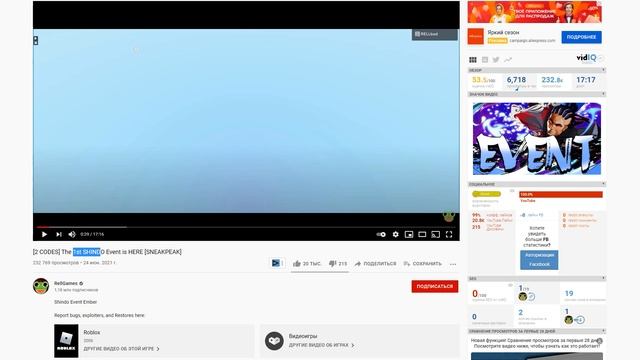Mute the video with the speaker icon
640x360 pixels.
(x=72, y=234)
